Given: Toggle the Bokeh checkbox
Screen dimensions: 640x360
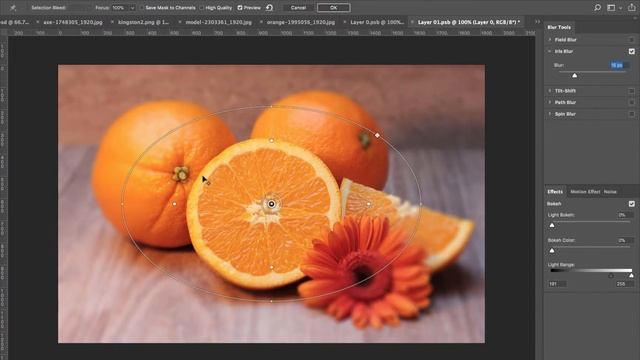Looking at the screenshot, I should click(631, 204).
